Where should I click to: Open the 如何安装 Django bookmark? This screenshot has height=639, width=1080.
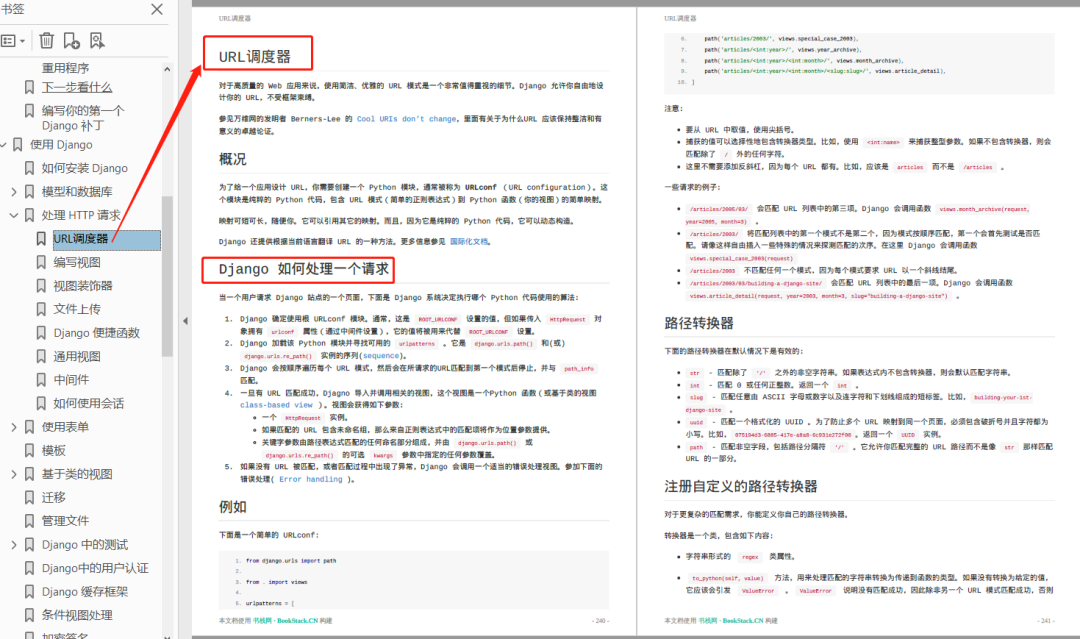[x=85, y=168]
